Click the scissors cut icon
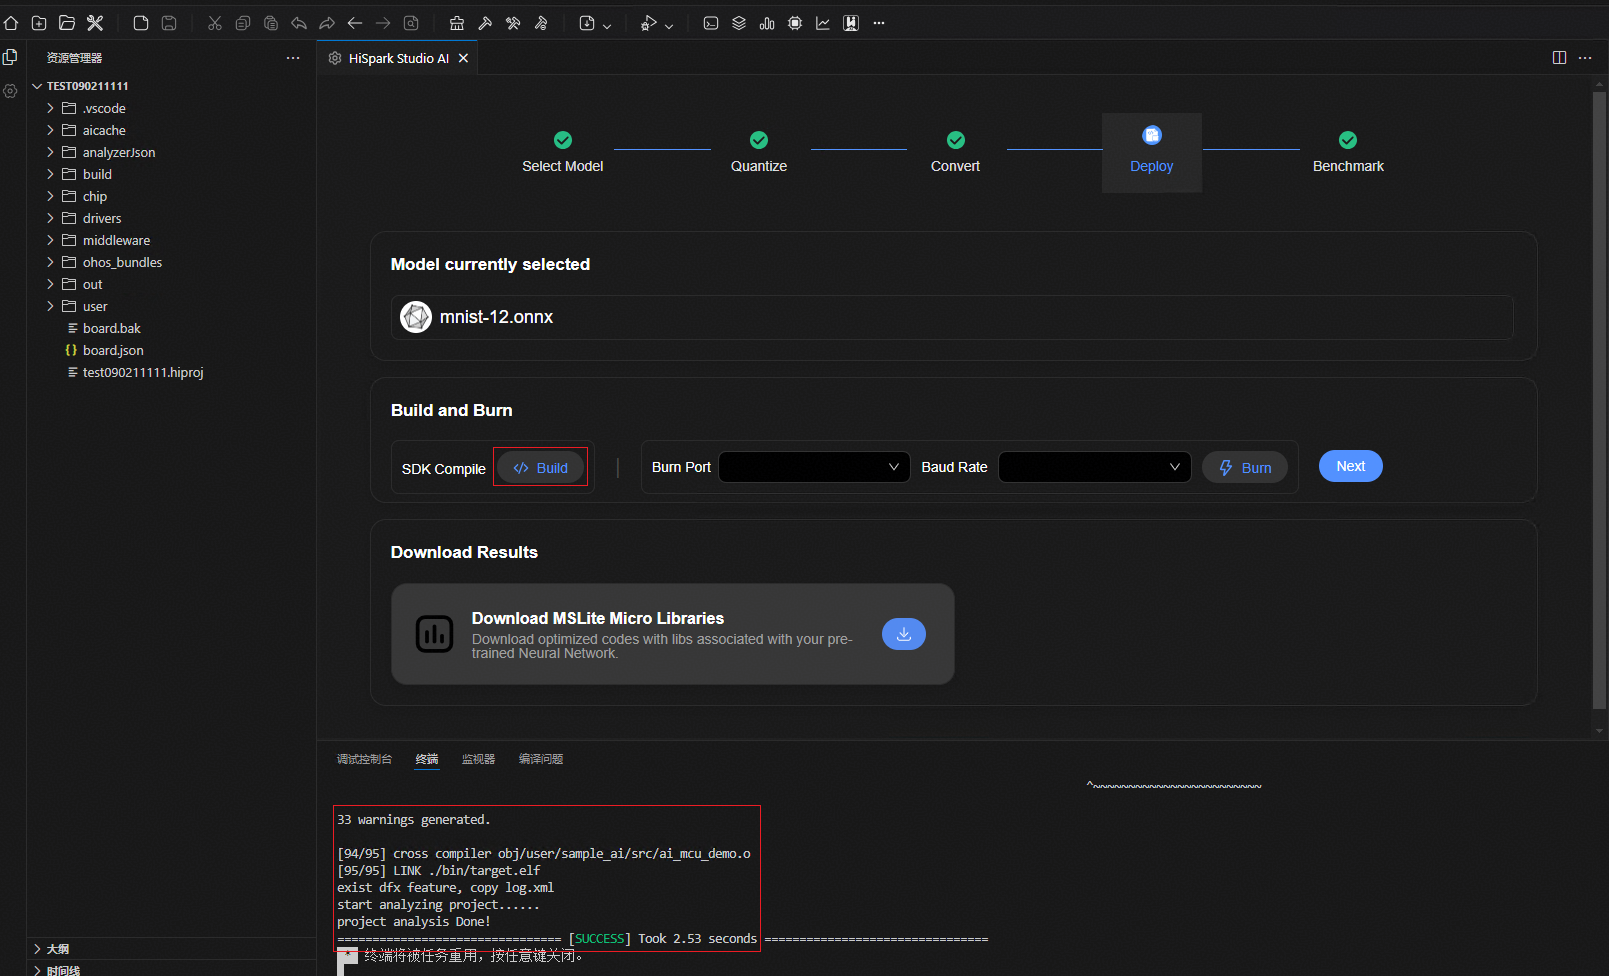 coord(215,23)
